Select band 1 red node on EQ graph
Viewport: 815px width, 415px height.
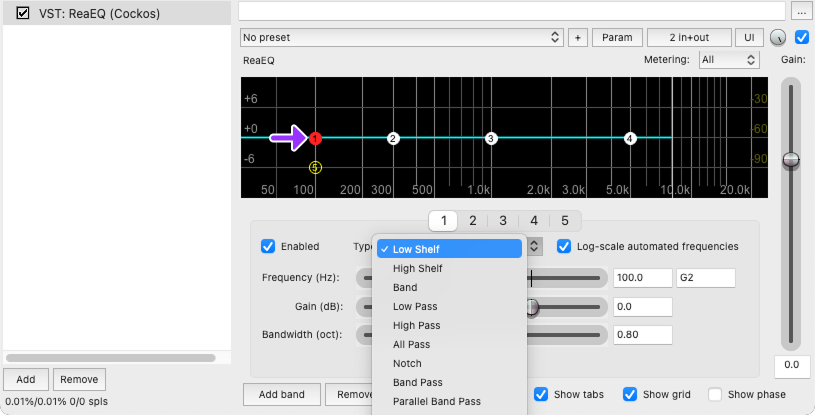[315, 138]
